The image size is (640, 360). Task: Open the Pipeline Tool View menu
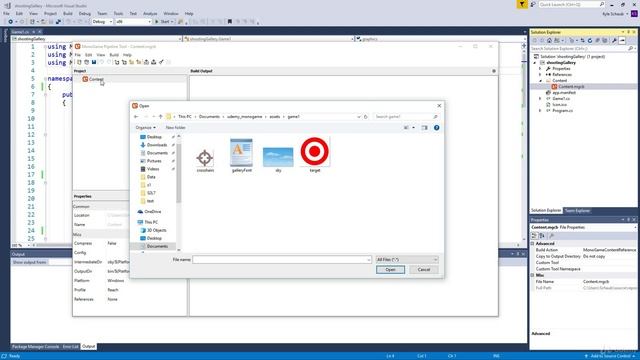click(x=100, y=55)
